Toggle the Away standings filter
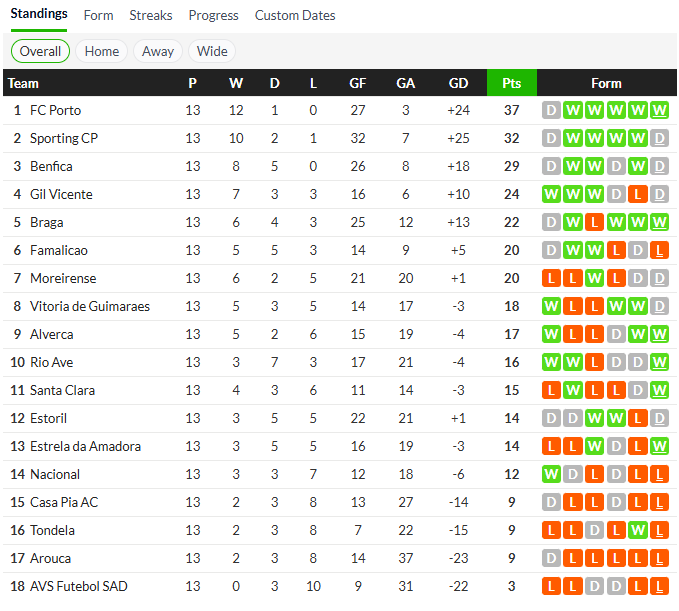The width and height of the screenshot is (679, 611). pyautogui.click(x=158, y=51)
